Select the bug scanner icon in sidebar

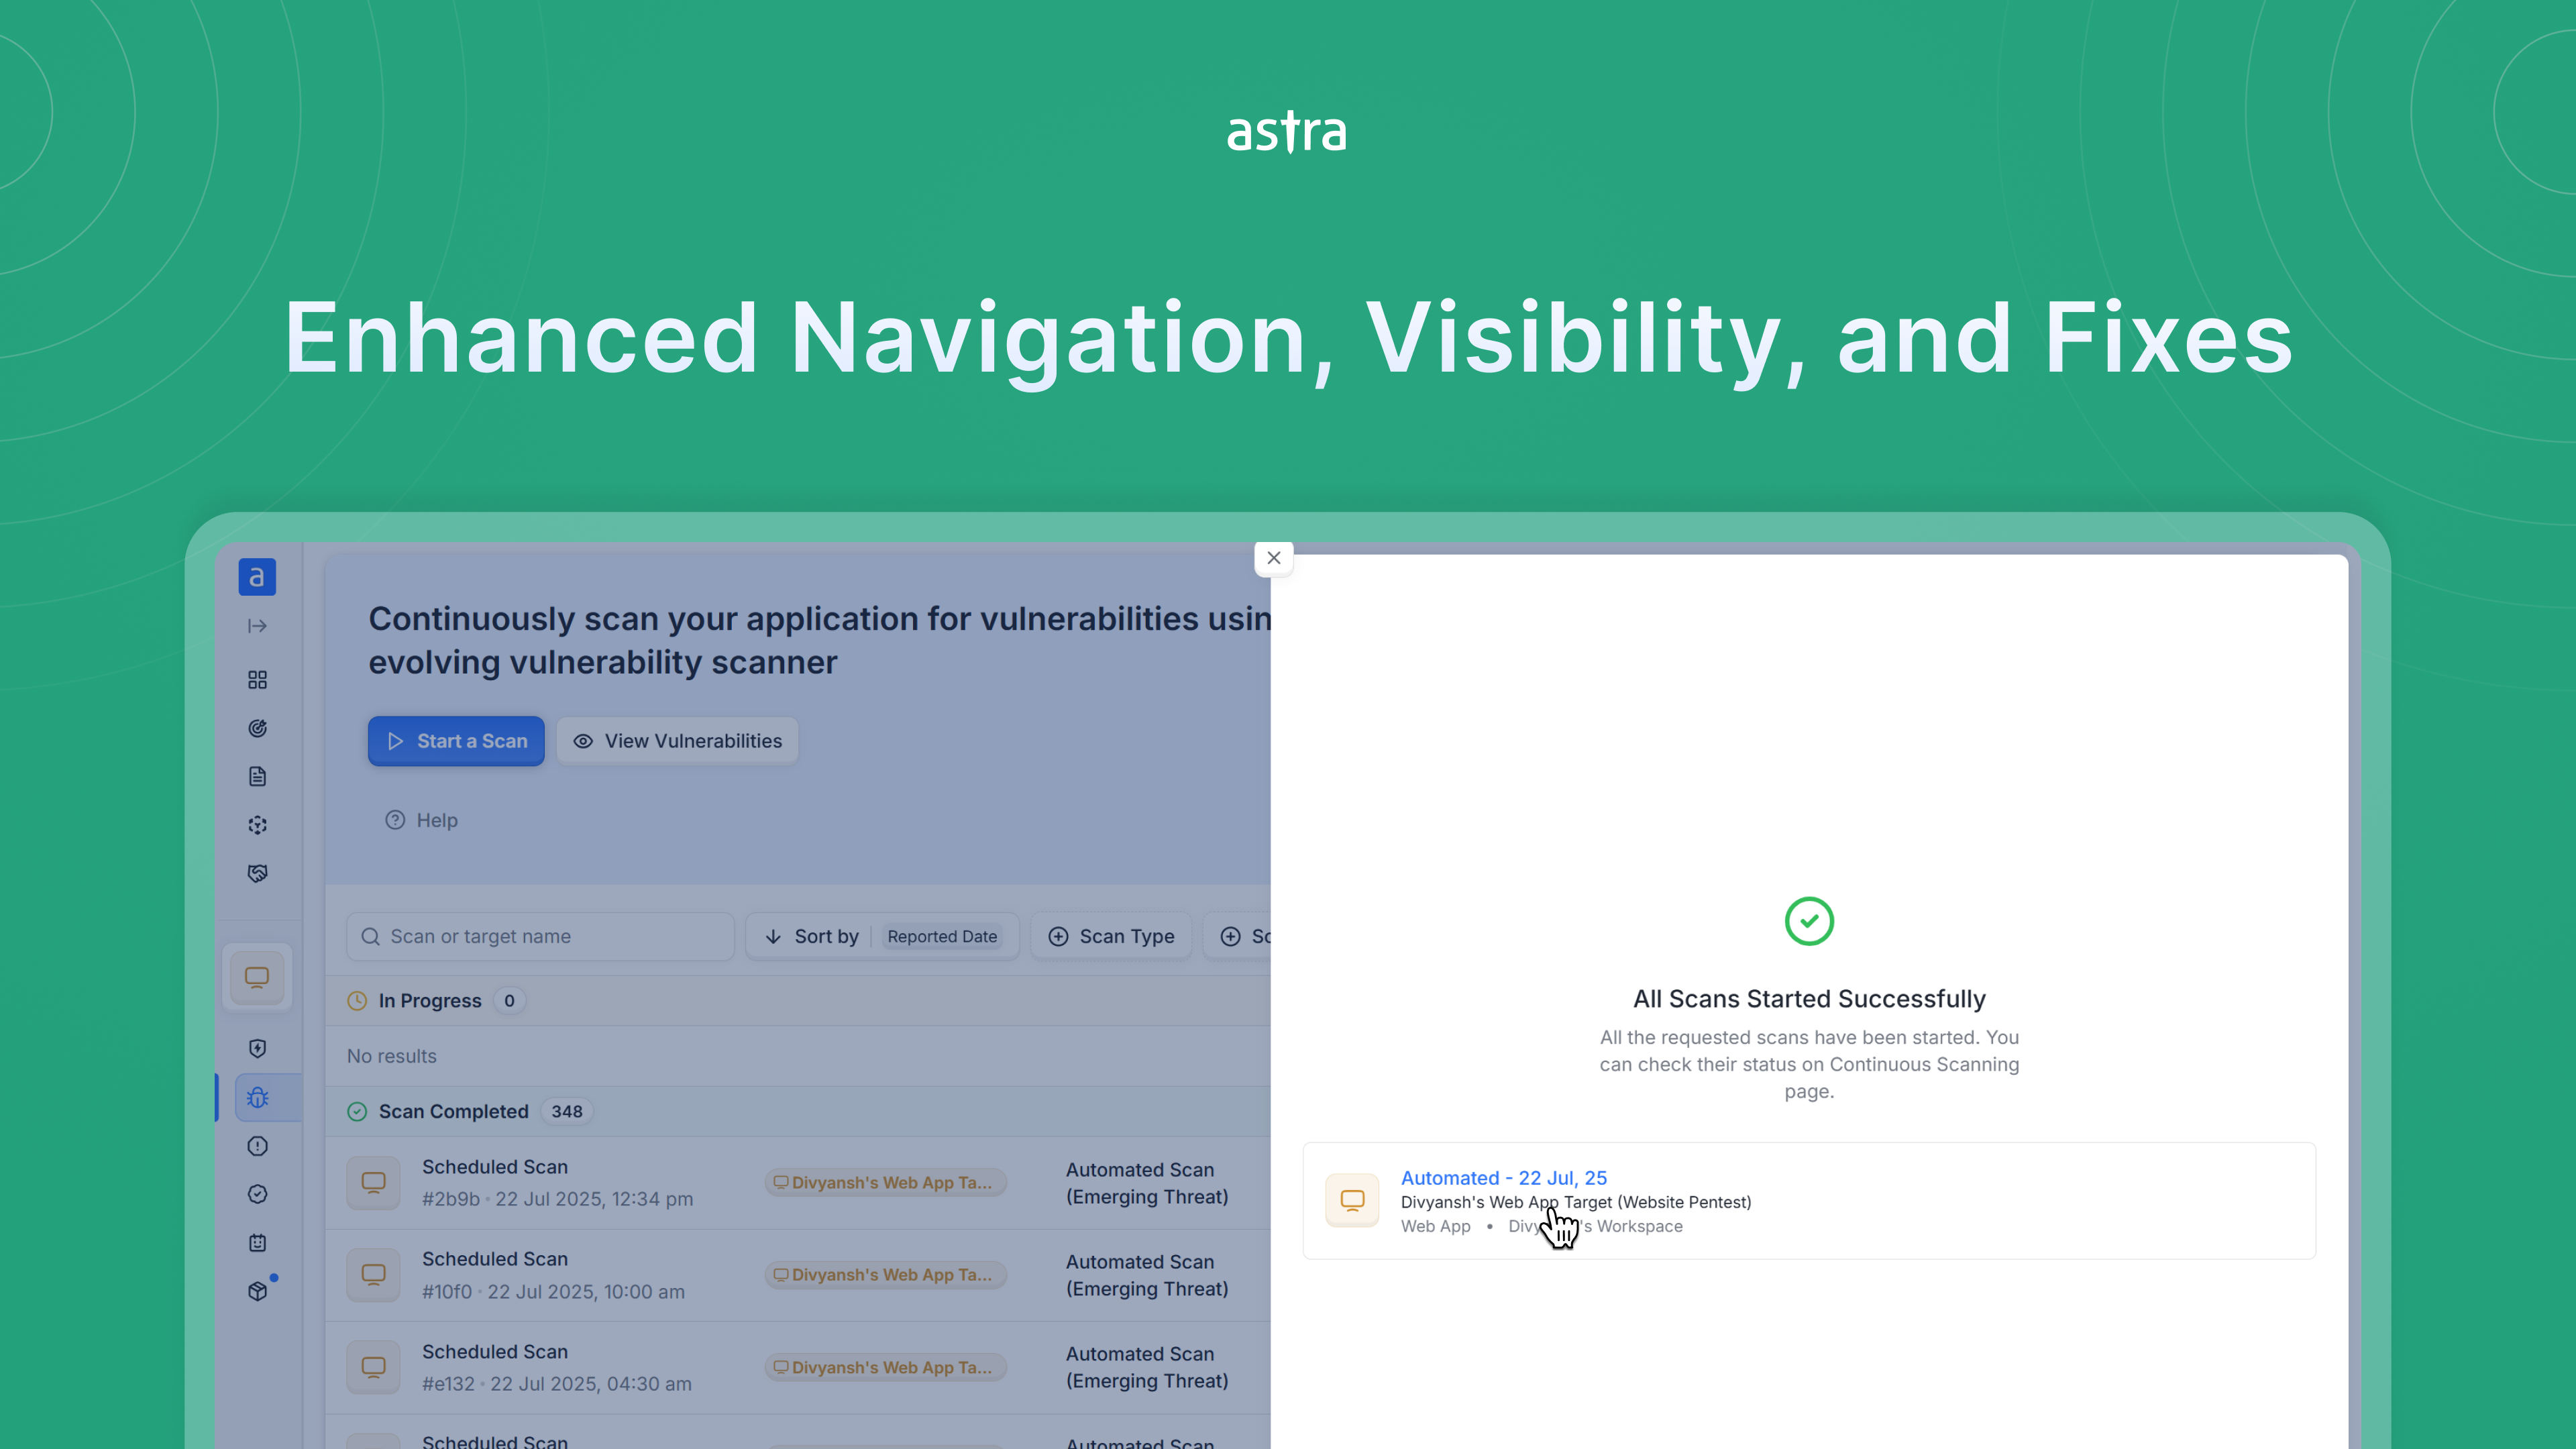[x=257, y=1098]
